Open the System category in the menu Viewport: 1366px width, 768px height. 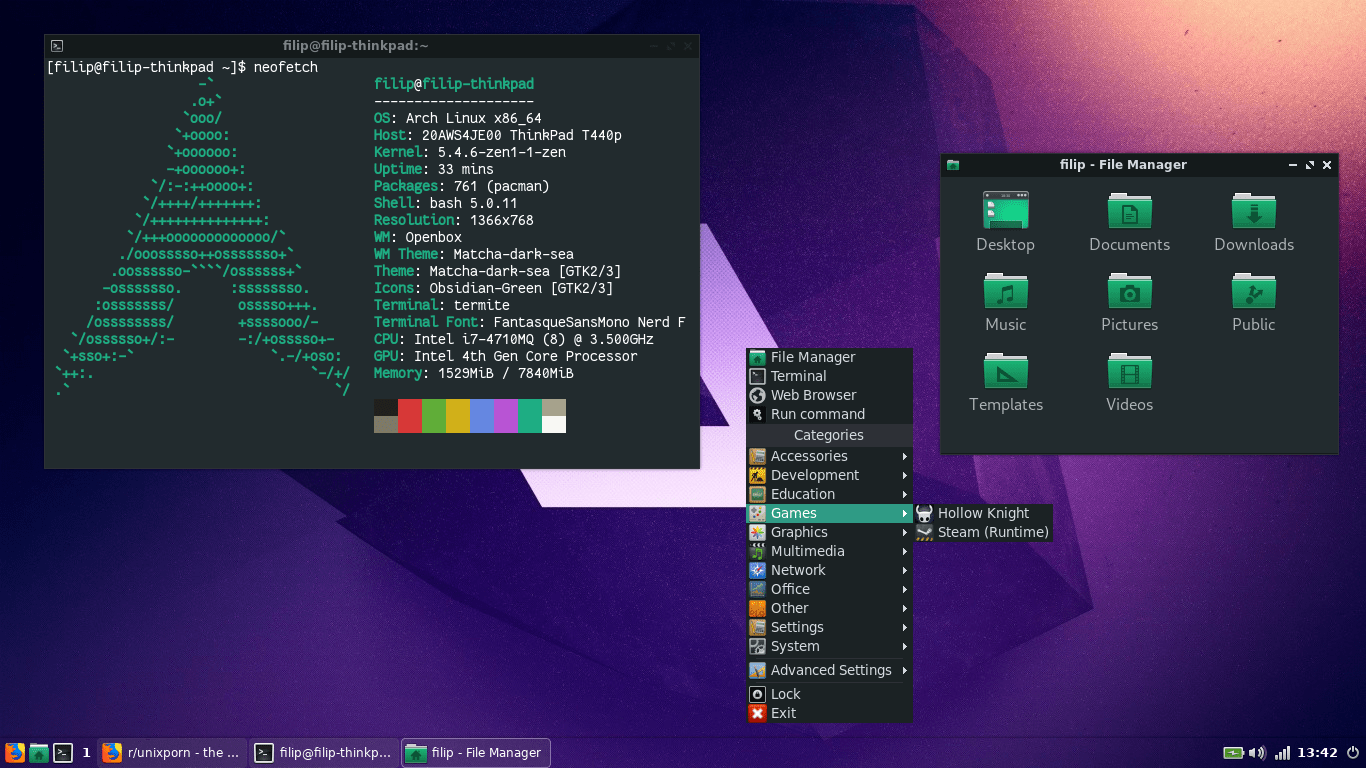click(x=829, y=646)
